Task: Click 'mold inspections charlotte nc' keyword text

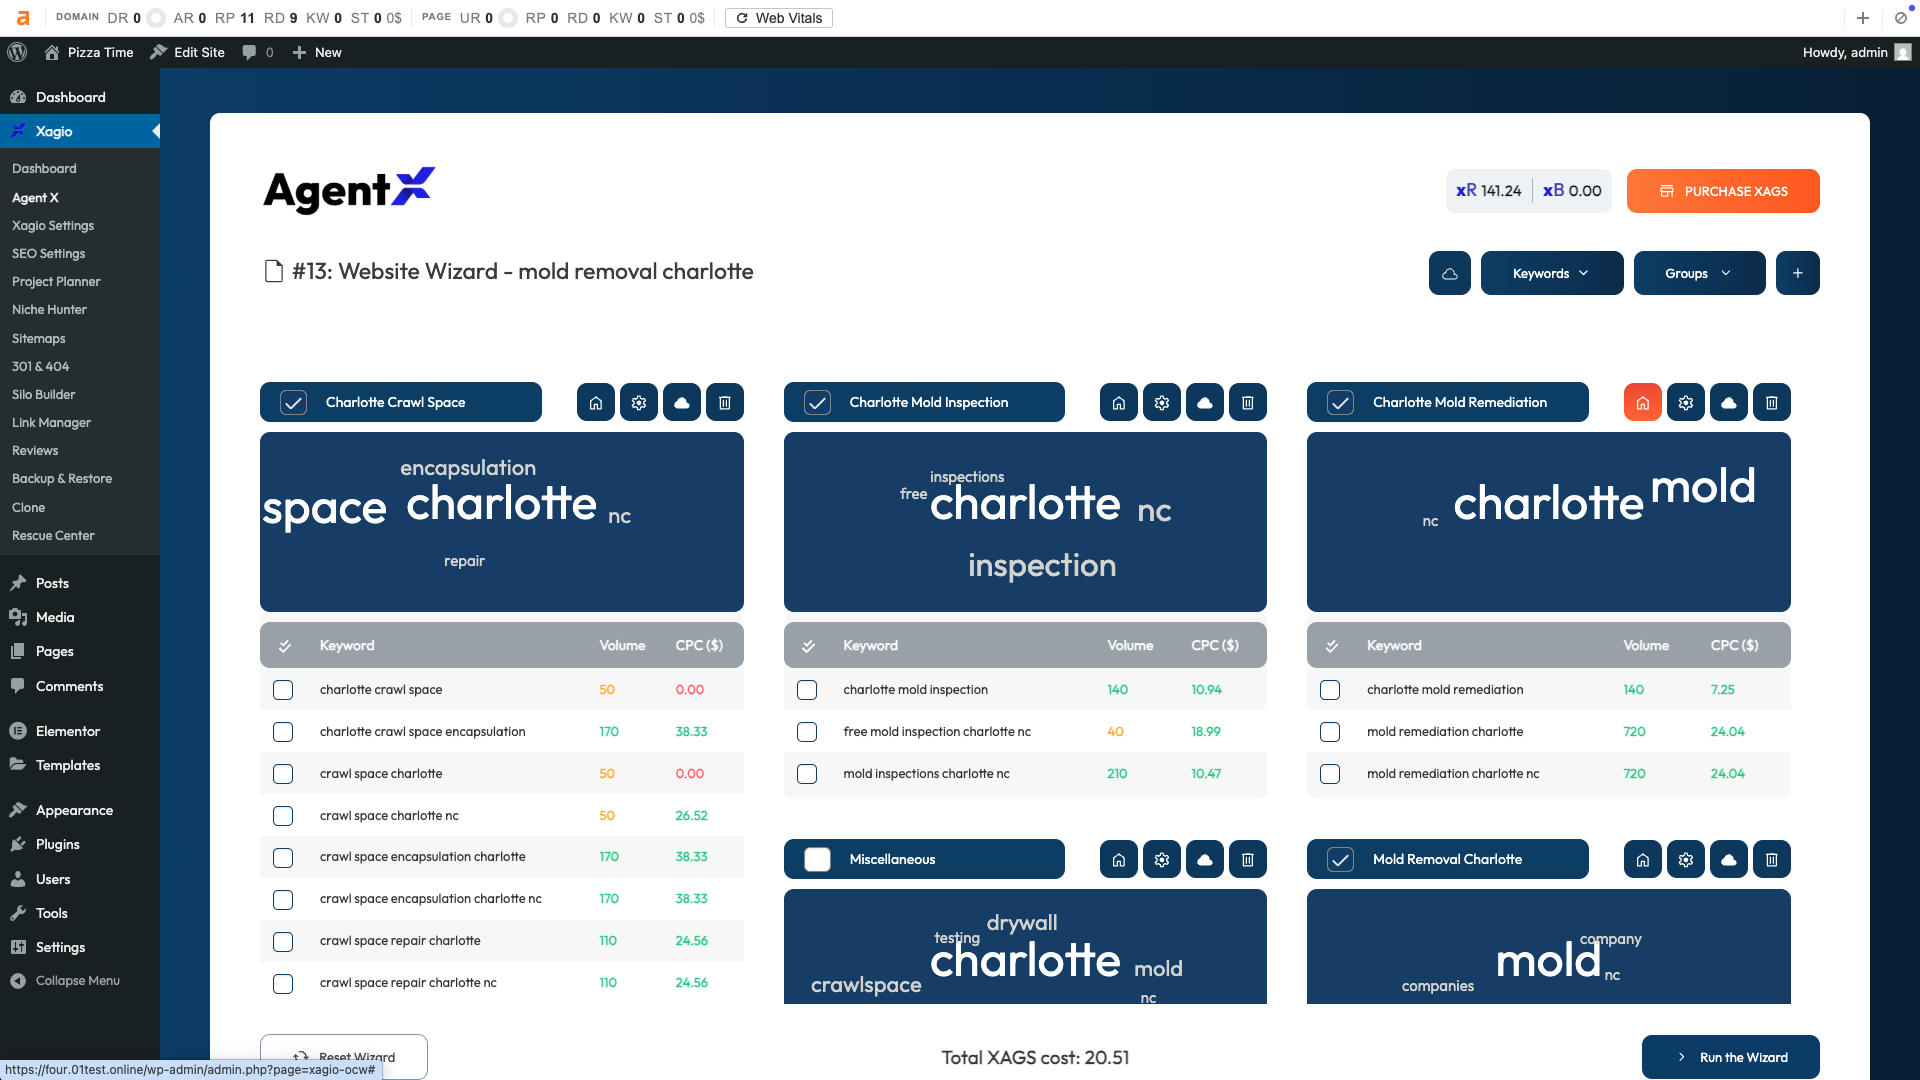Action: pyautogui.click(x=926, y=774)
